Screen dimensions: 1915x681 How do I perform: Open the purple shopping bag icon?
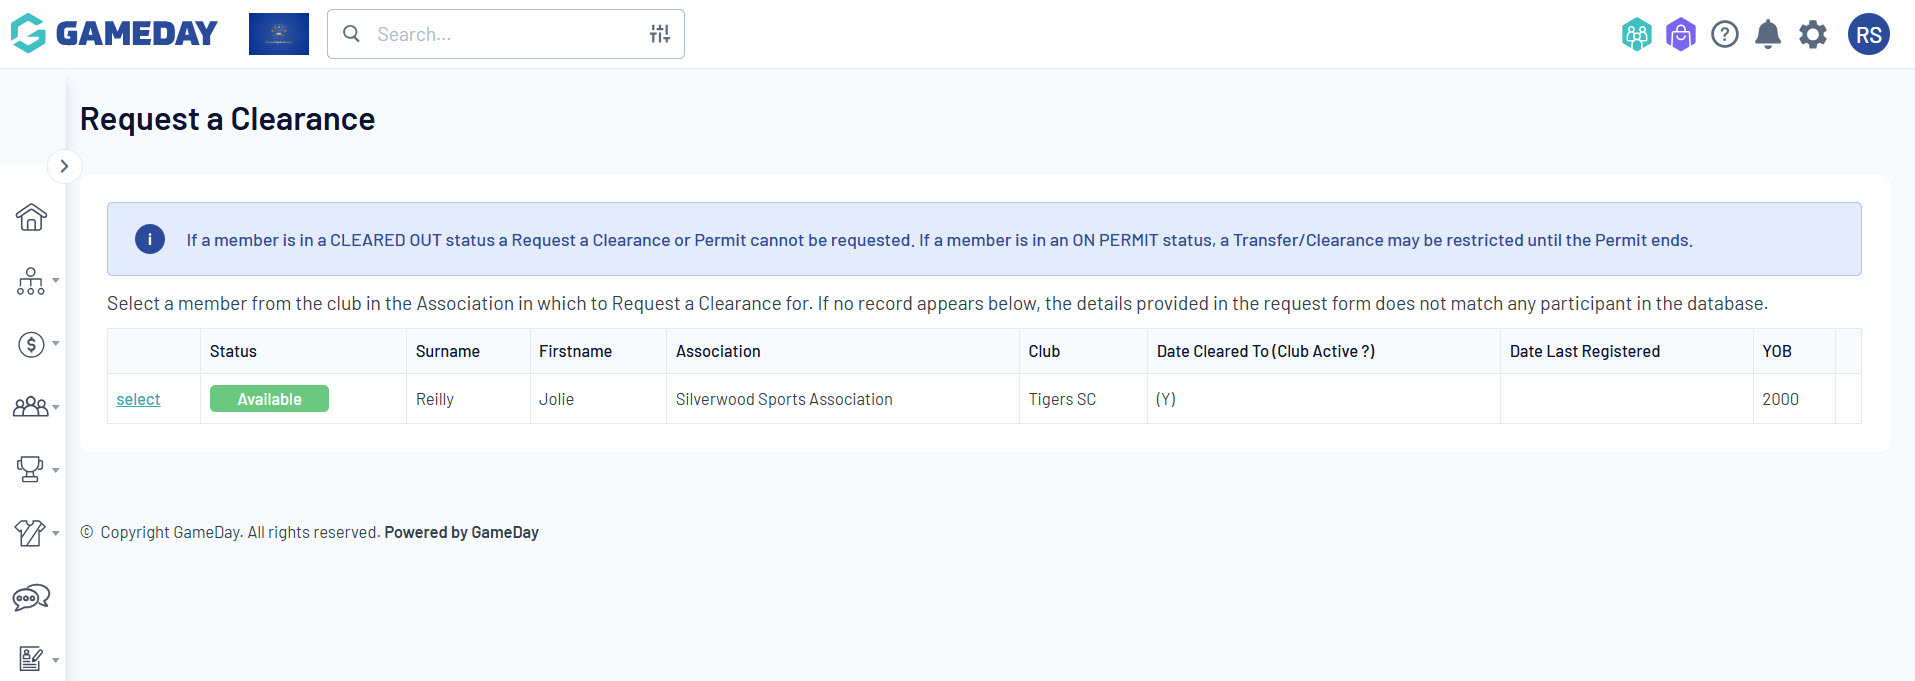coord(1680,35)
